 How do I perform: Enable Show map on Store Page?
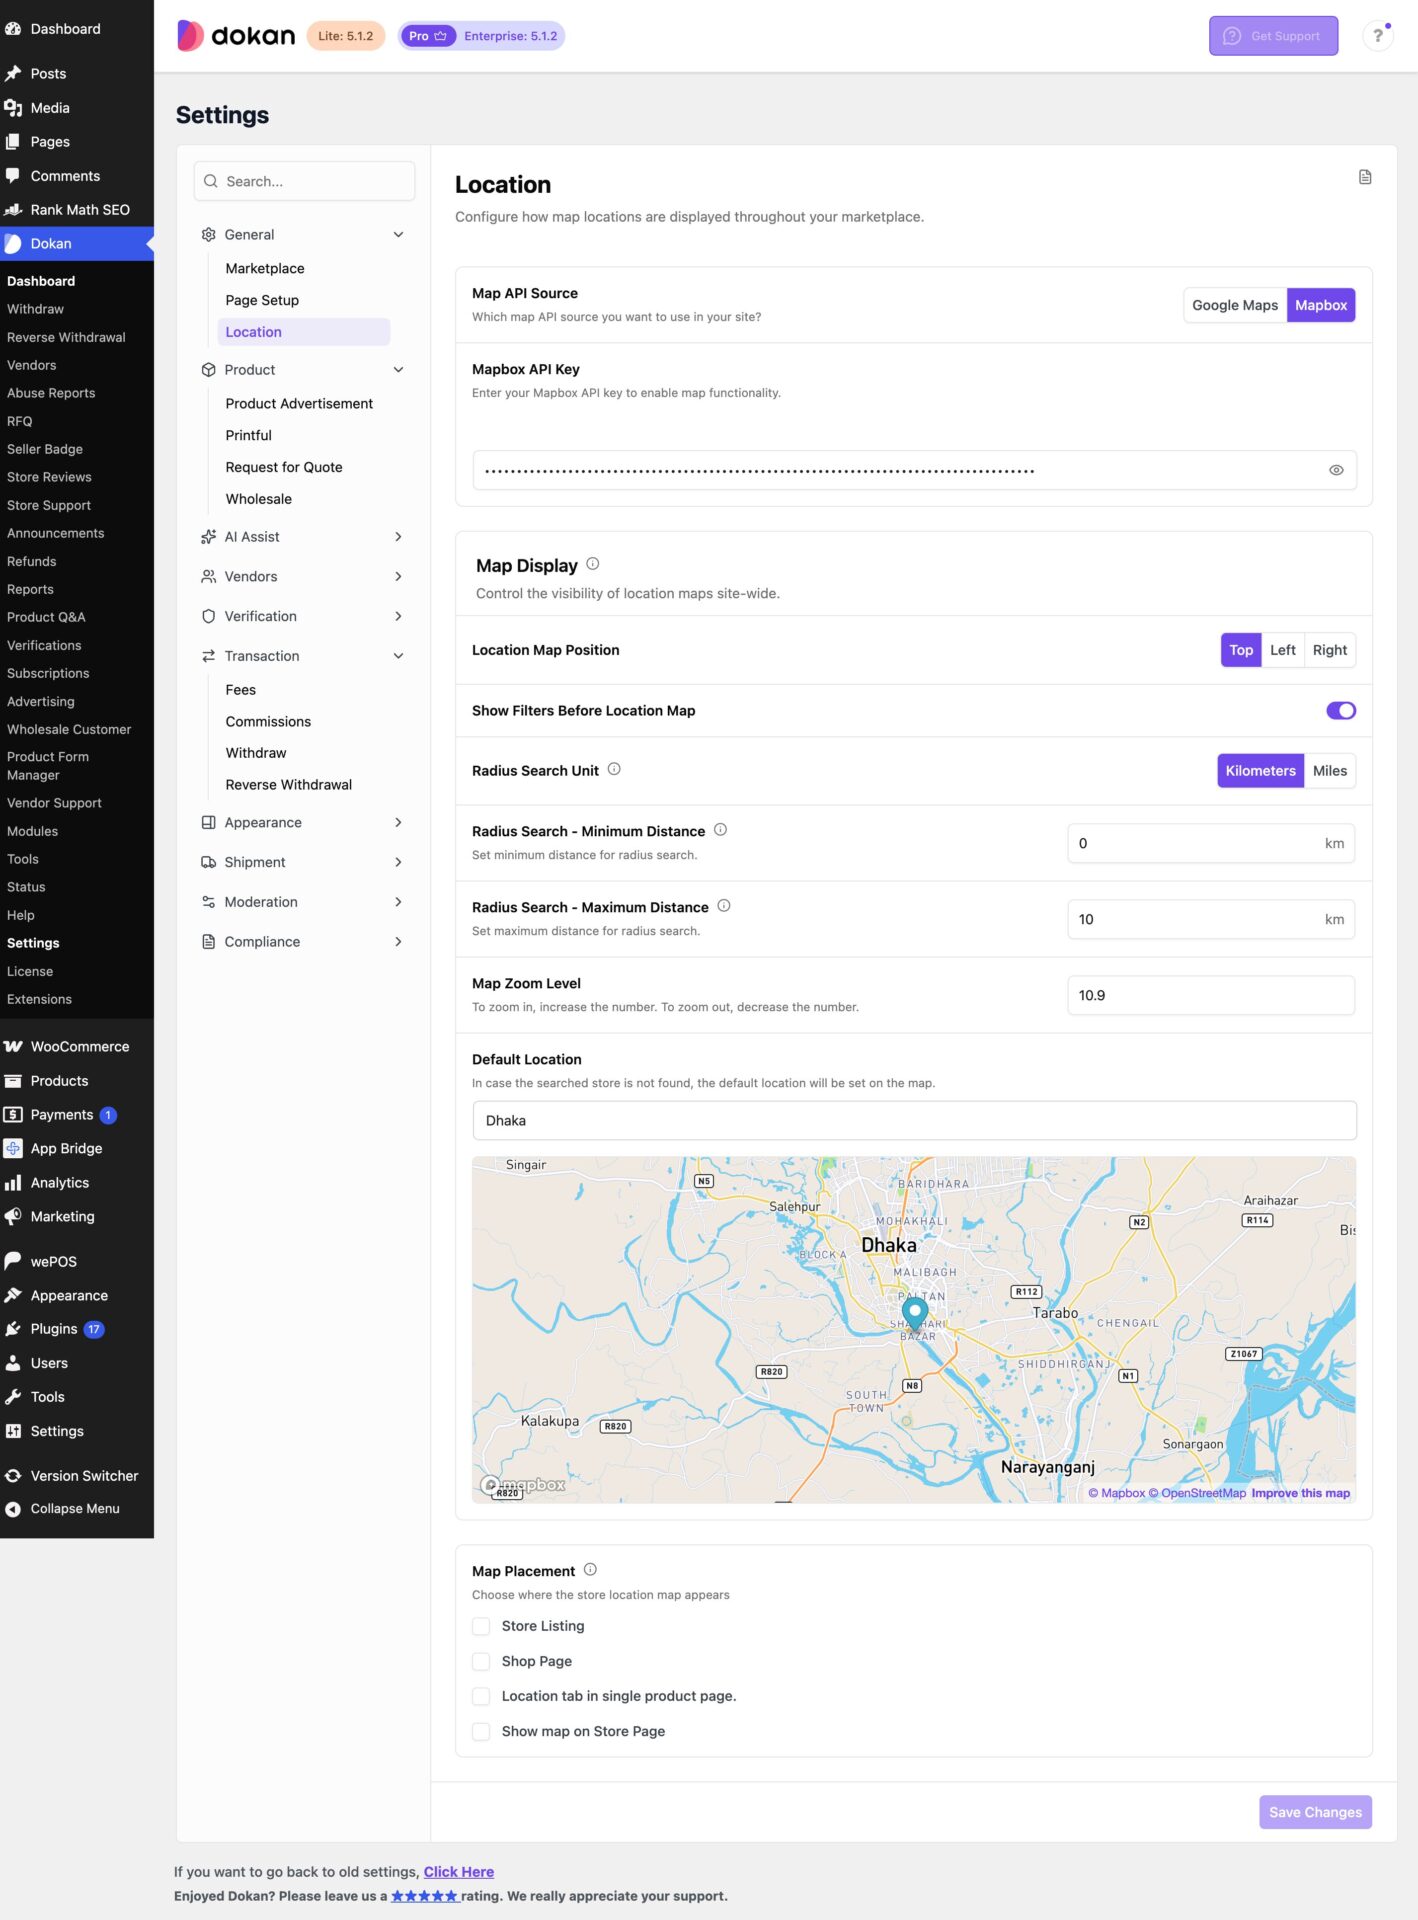tap(481, 1731)
